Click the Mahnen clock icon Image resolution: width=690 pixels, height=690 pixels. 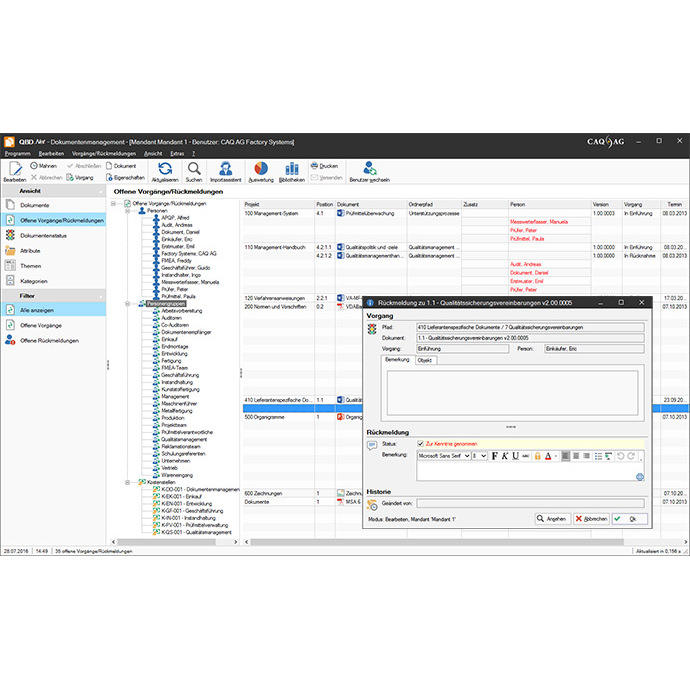34,166
